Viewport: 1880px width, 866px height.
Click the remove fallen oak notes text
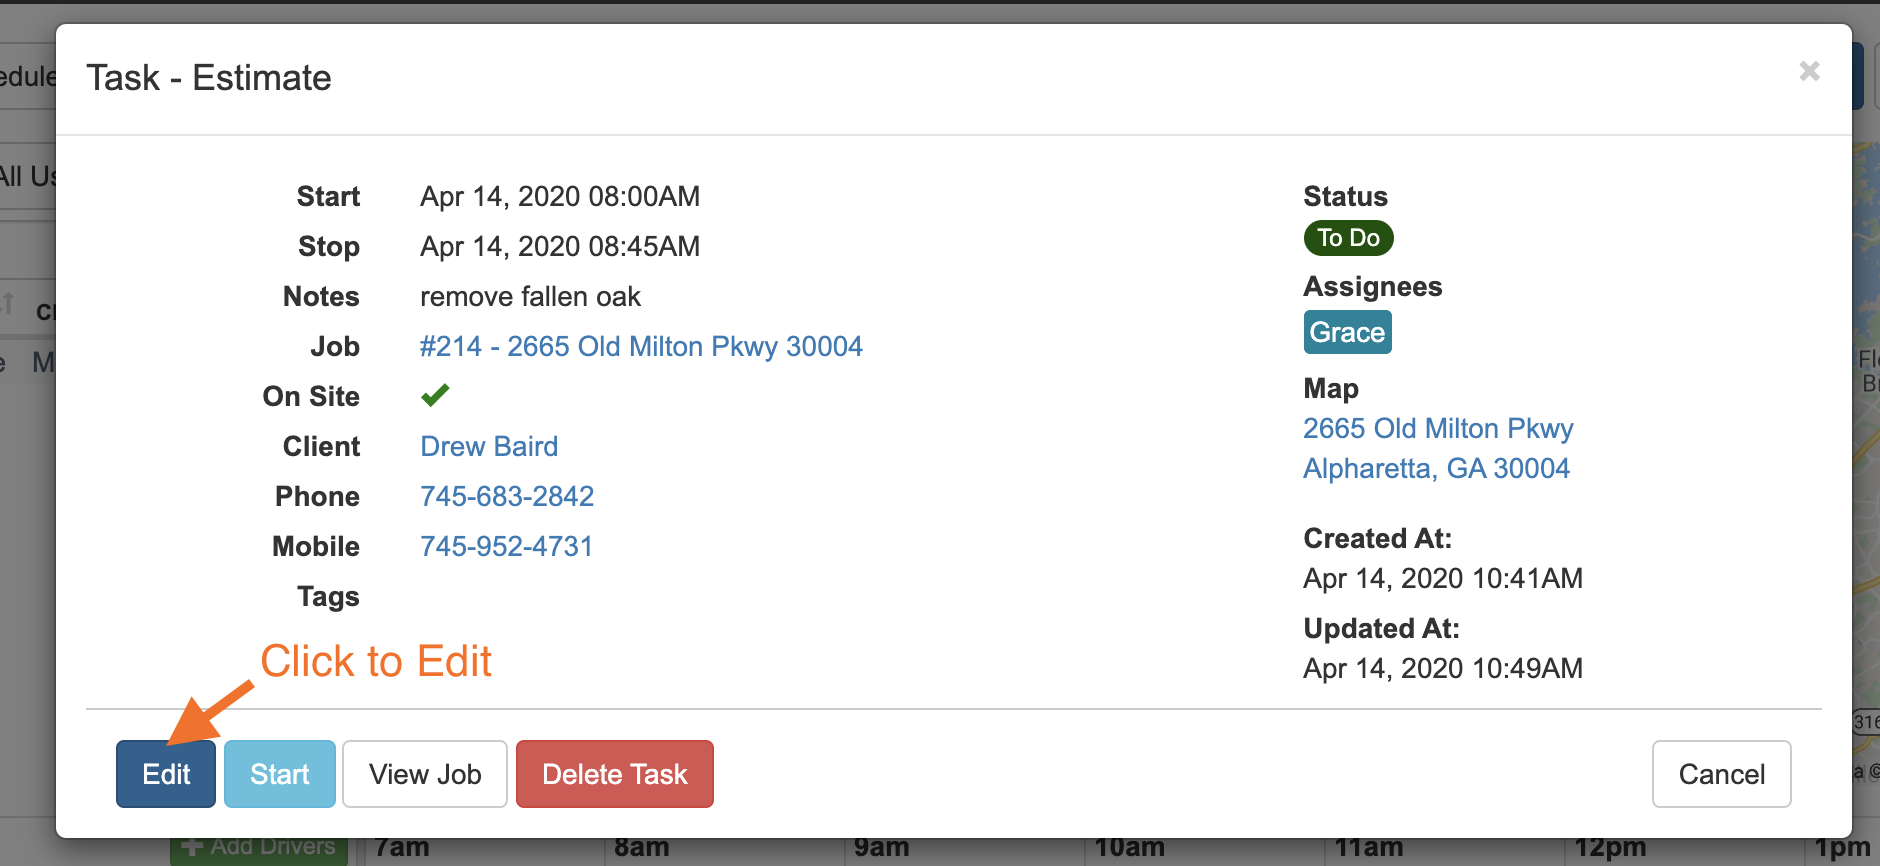(530, 296)
